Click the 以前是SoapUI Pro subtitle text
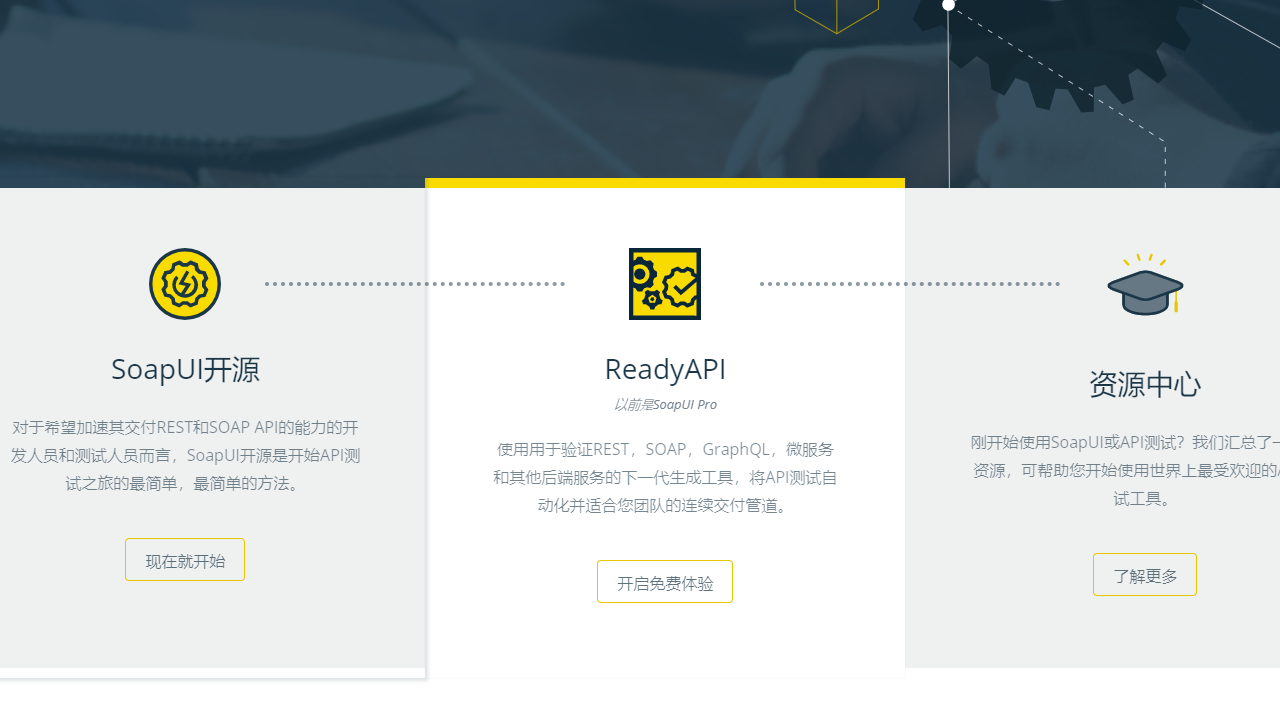 665,404
